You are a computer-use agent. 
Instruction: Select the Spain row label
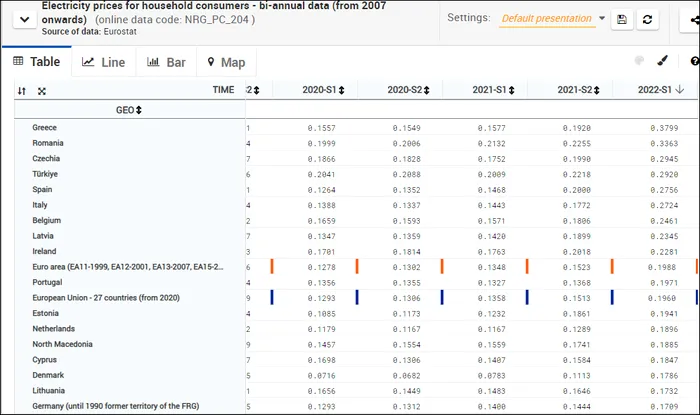(42, 190)
